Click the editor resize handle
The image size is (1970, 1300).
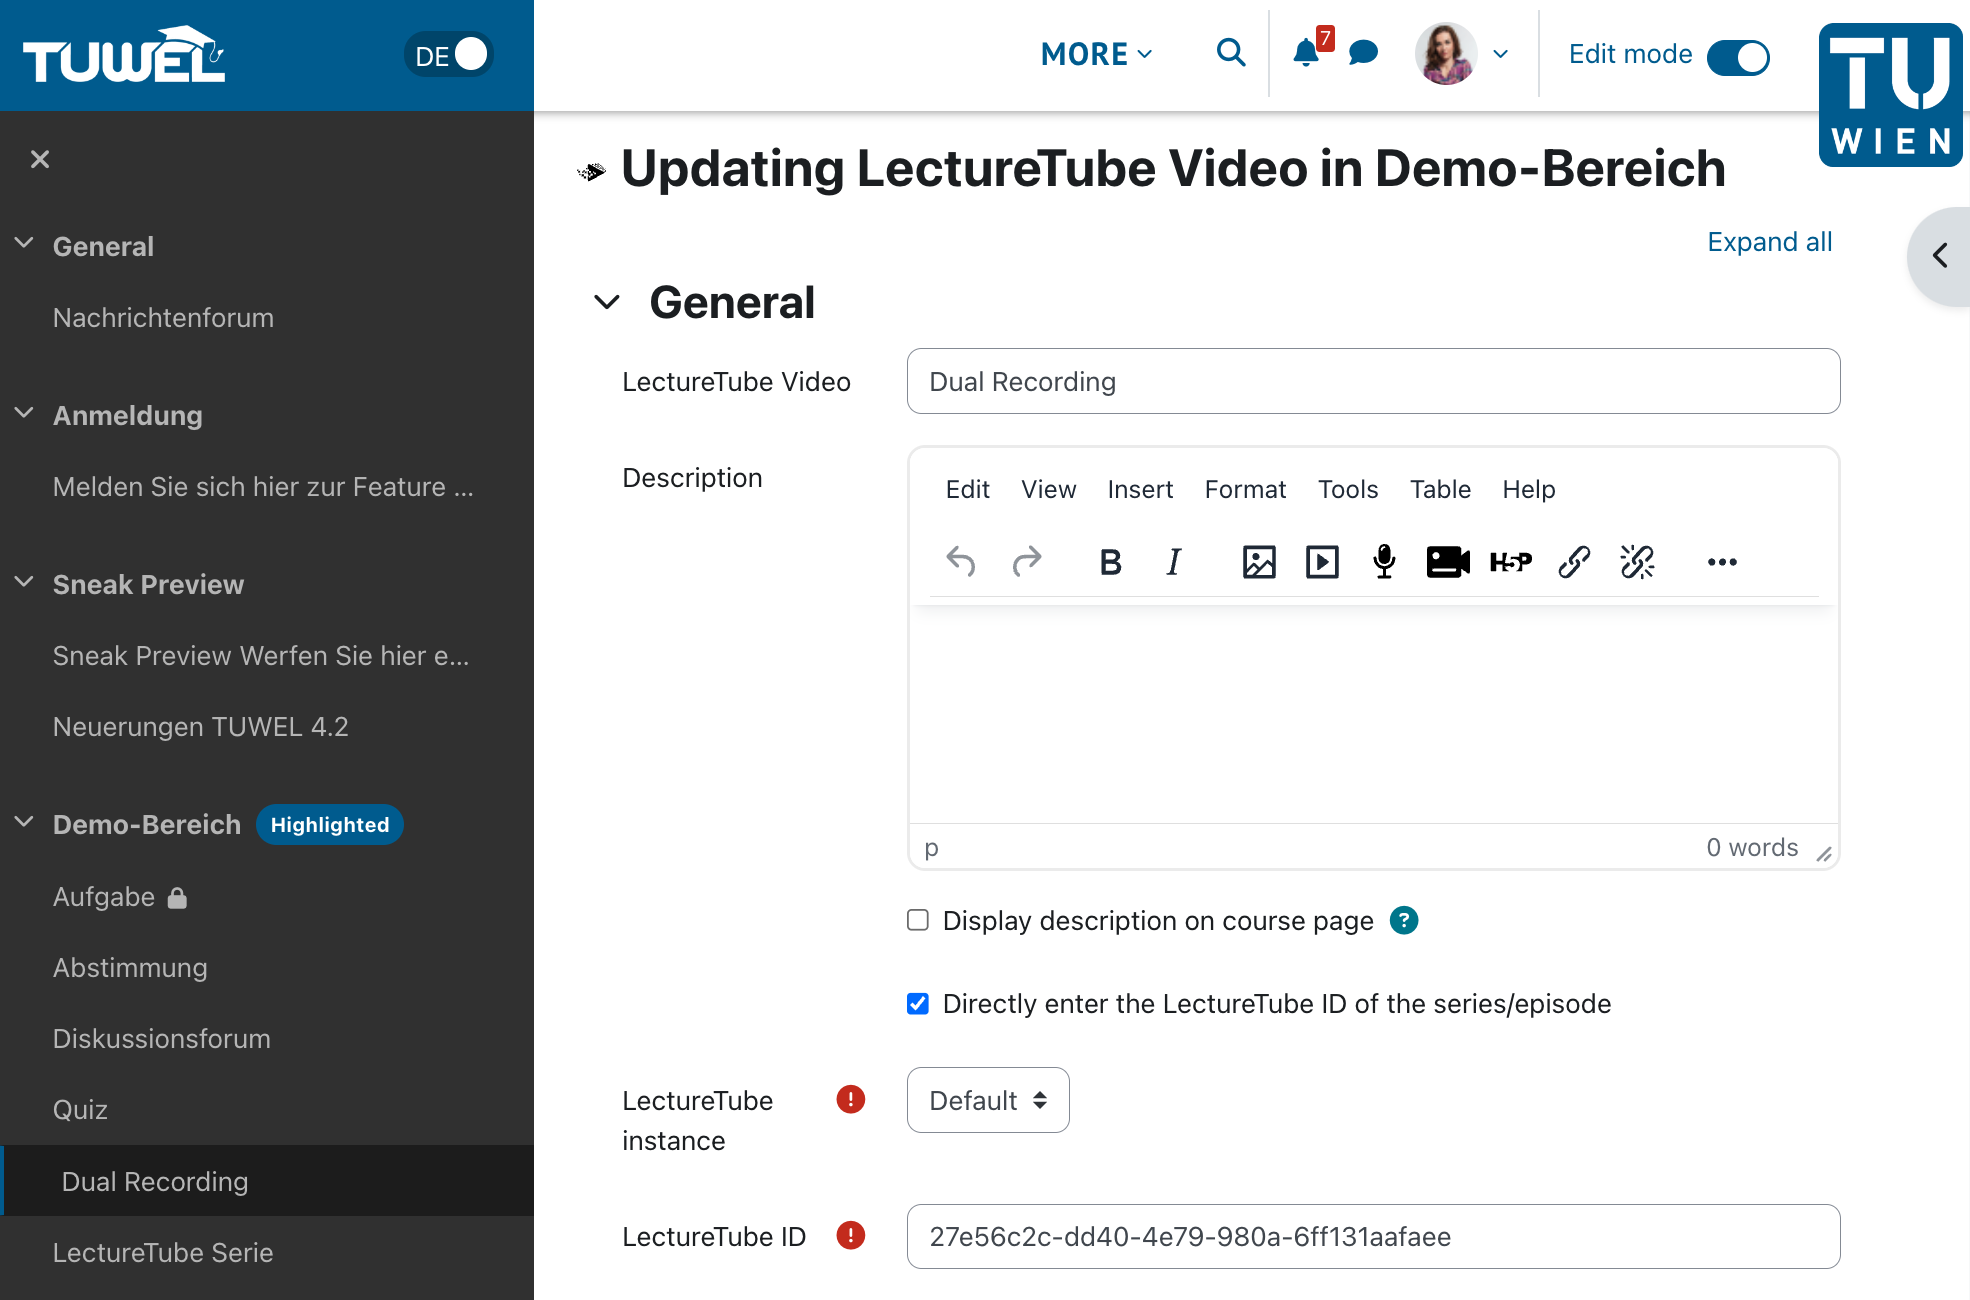(1824, 853)
